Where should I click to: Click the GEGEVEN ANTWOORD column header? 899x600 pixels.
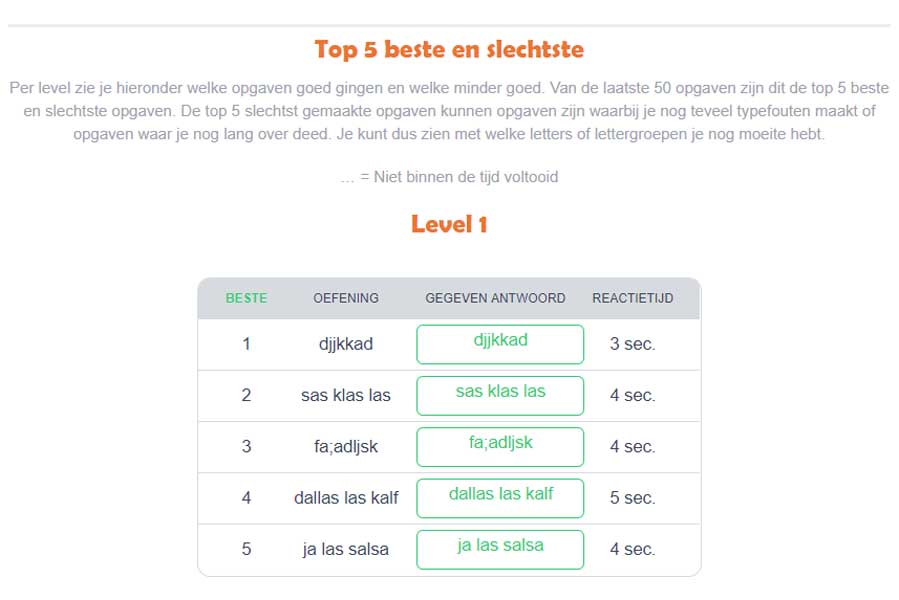tap(495, 298)
